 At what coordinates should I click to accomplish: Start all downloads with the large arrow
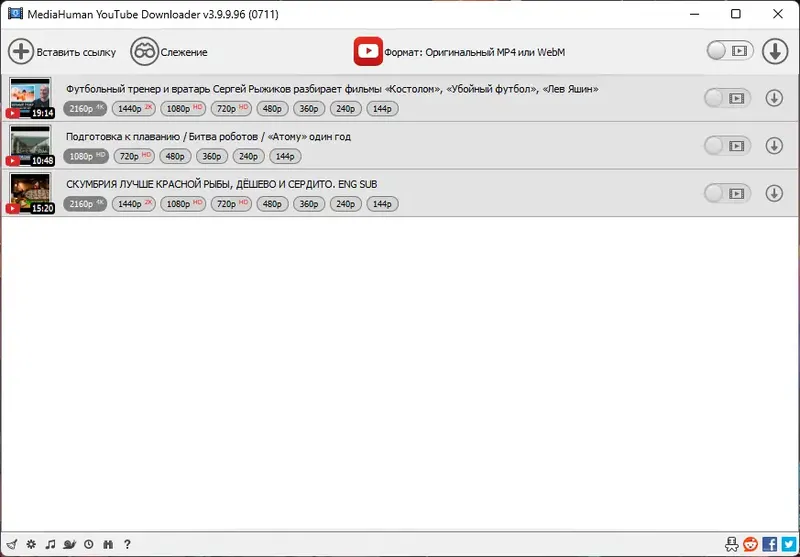pos(775,52)
